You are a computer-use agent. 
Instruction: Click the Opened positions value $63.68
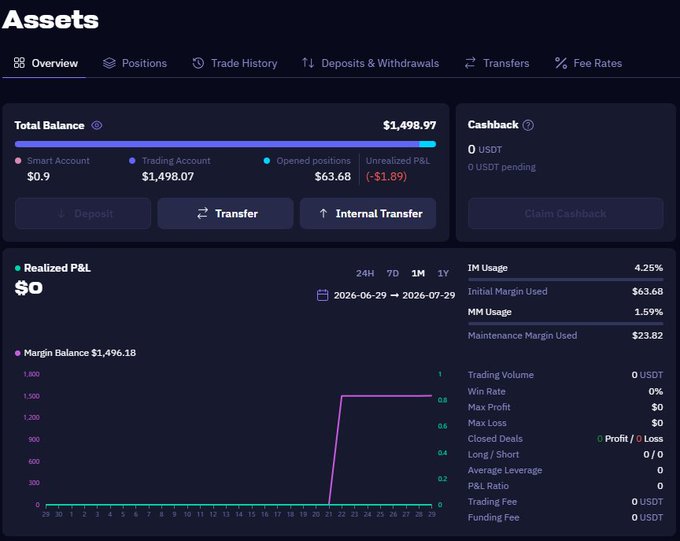click(333, 177)
